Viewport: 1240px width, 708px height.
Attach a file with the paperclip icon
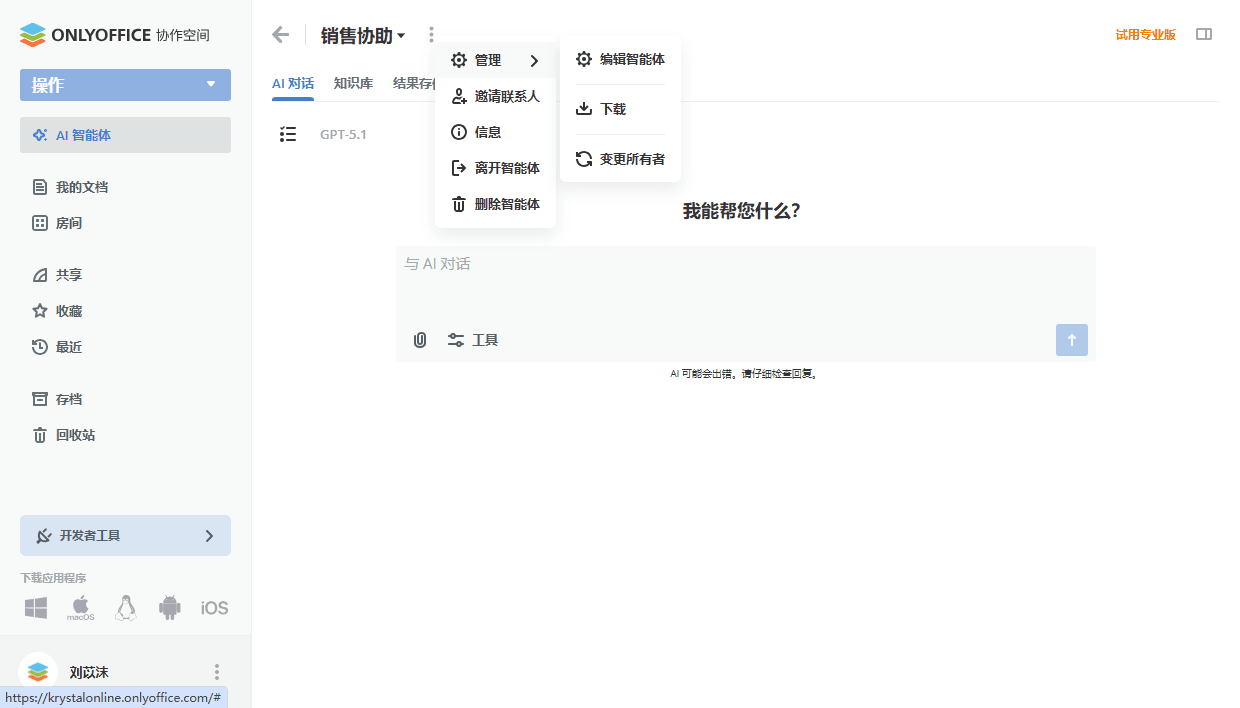419,339
